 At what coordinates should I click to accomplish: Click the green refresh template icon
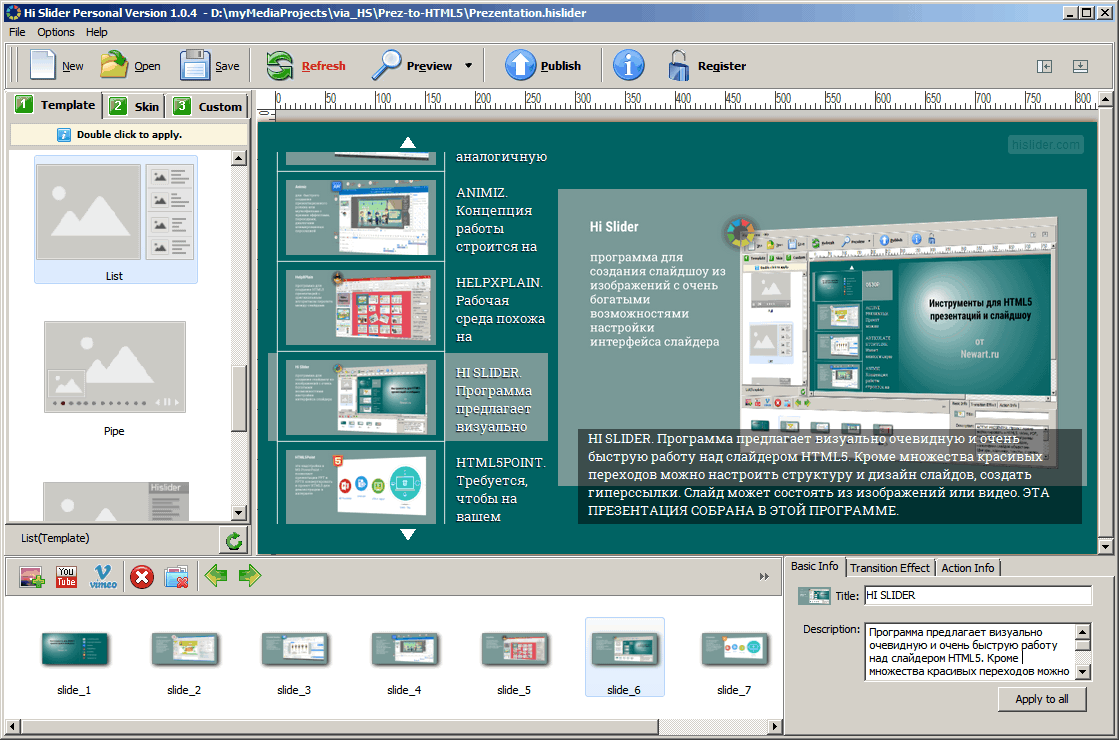pyautogui.click(x=234, y=540)
